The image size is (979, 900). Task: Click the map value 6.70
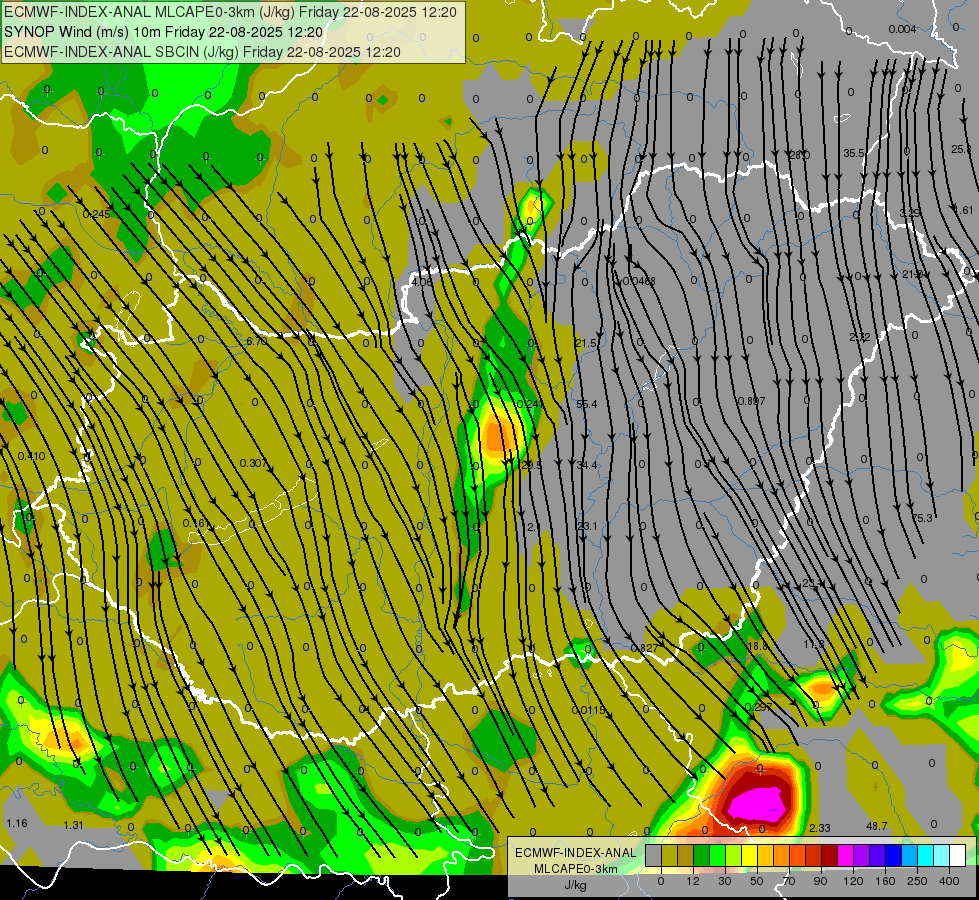(257, 341)
